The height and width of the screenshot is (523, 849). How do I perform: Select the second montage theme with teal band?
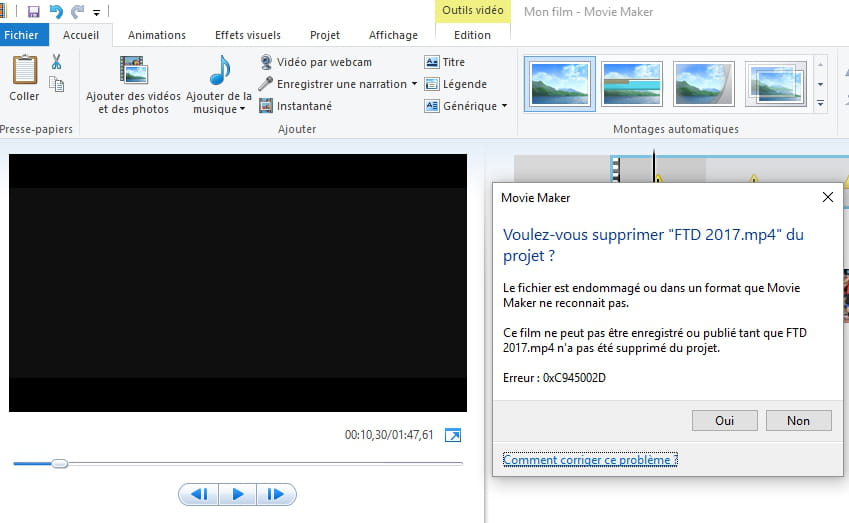(632, 84)
